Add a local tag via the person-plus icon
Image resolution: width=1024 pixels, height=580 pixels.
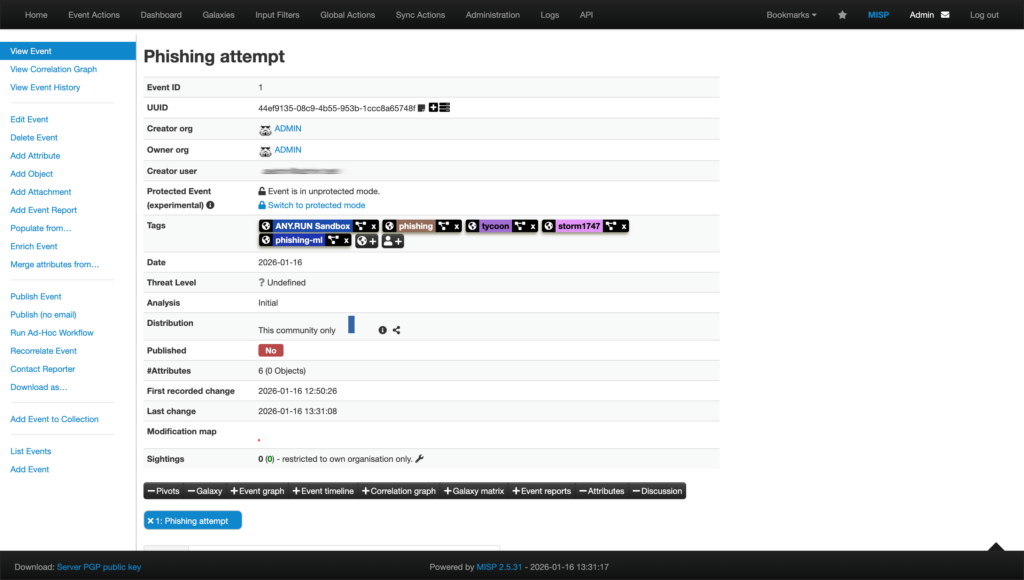(391, 241)
